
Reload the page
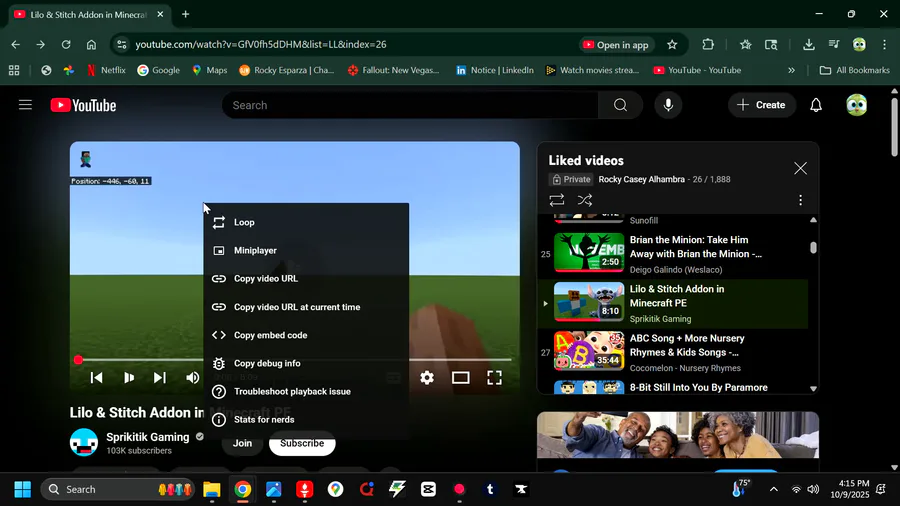tap(66, 45)
